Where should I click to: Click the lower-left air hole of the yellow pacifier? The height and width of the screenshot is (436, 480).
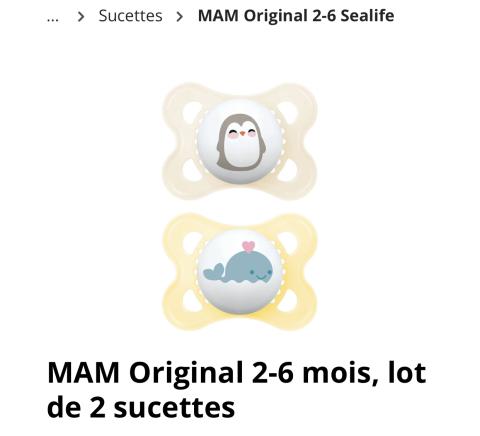click(x=191, y=302)
